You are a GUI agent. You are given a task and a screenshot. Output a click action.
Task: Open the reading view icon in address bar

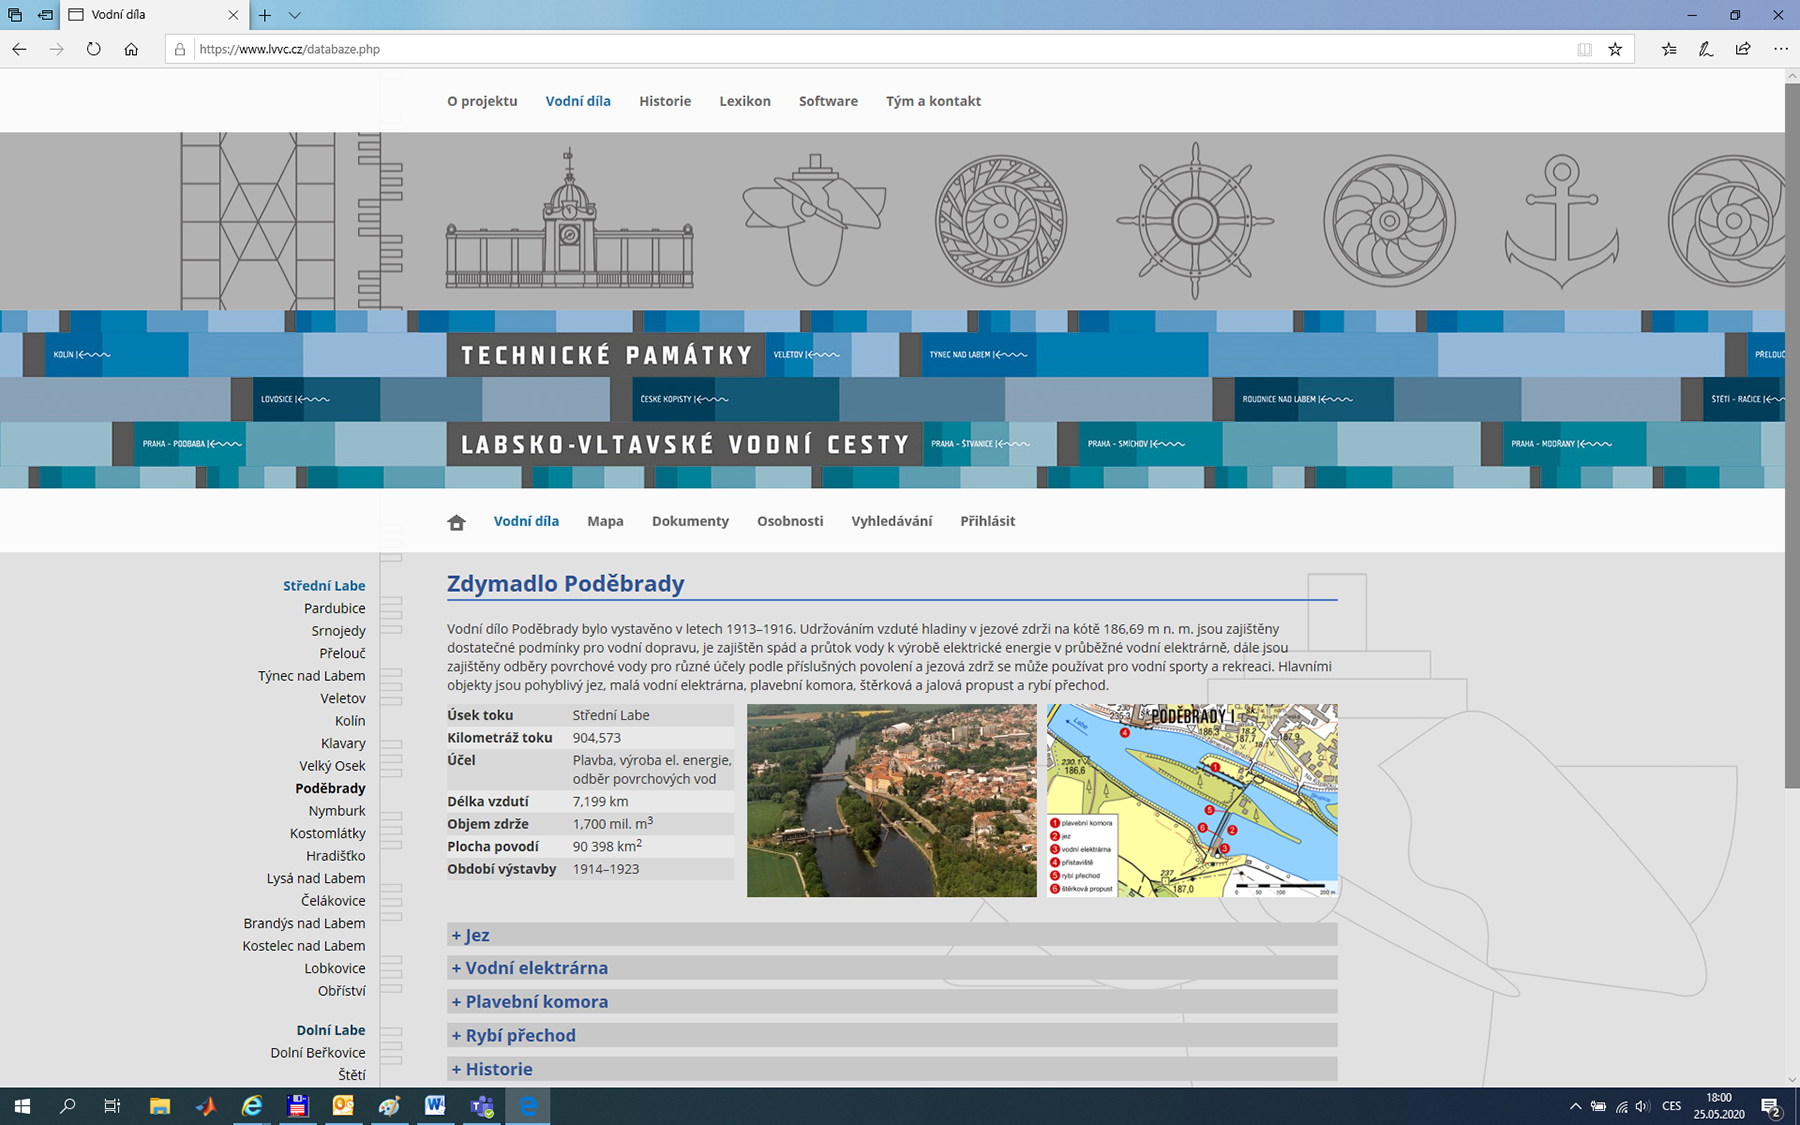click(1584, 49)
